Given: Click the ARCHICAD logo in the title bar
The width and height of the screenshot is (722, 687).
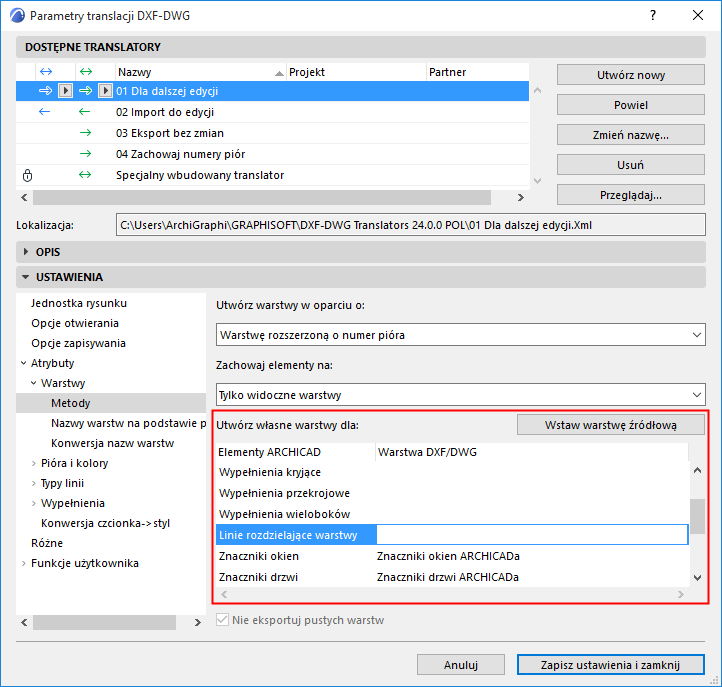Looking at the screenshot, I should coord(17,15).
